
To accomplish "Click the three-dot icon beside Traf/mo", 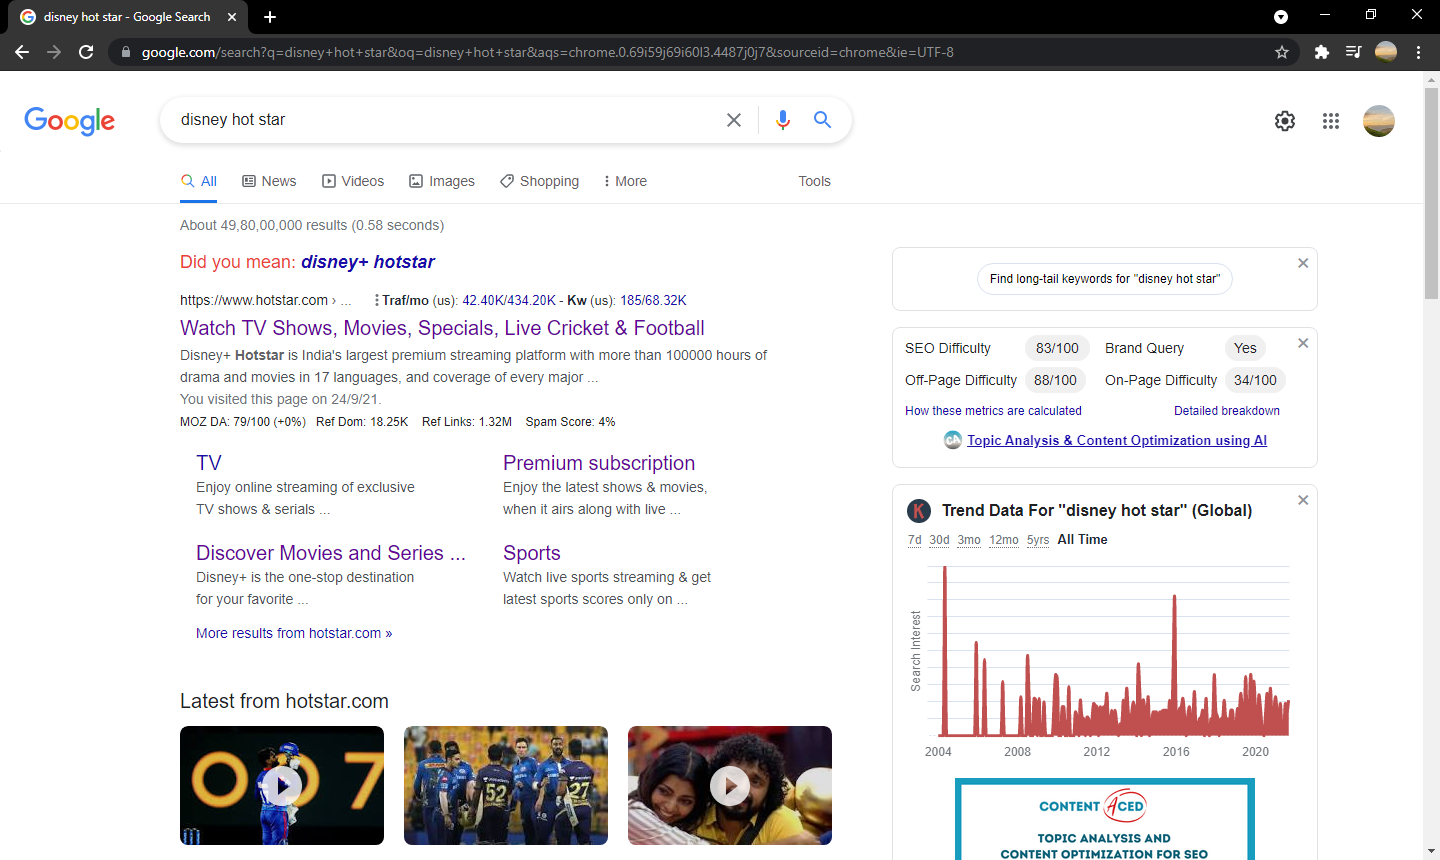I will [376, 300].
